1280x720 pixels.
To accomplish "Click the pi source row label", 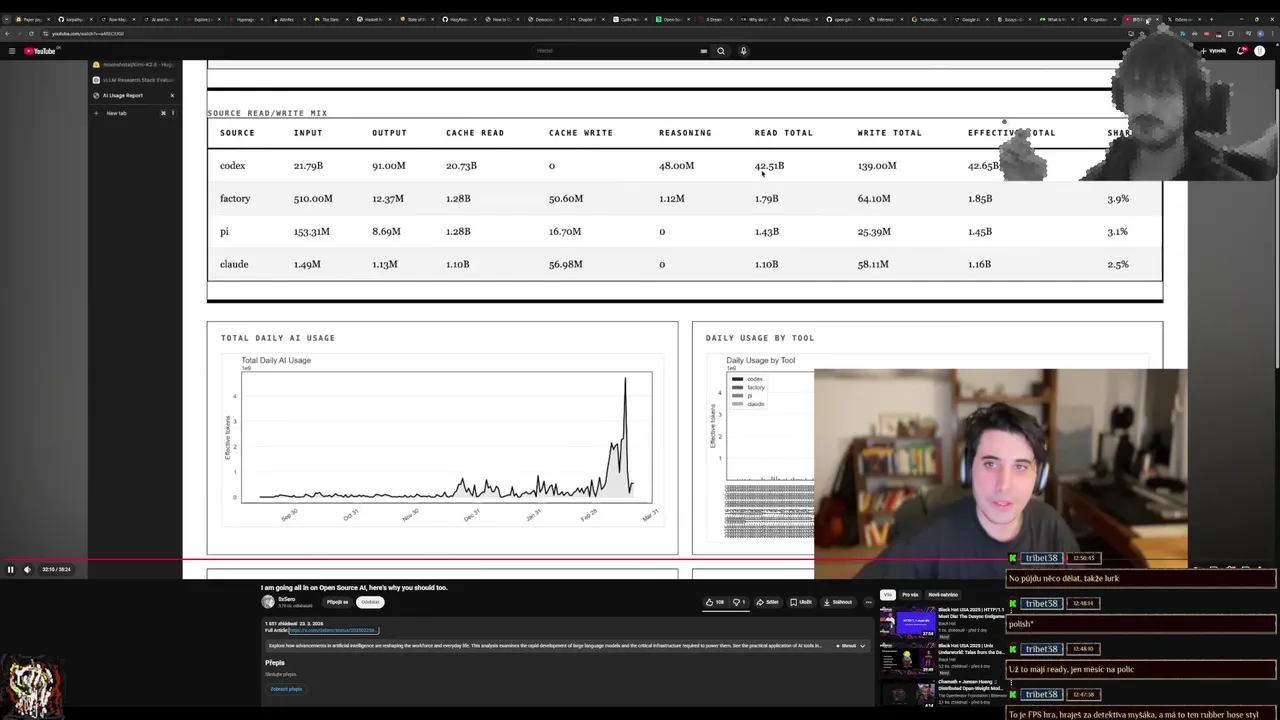I will [224, 232].
